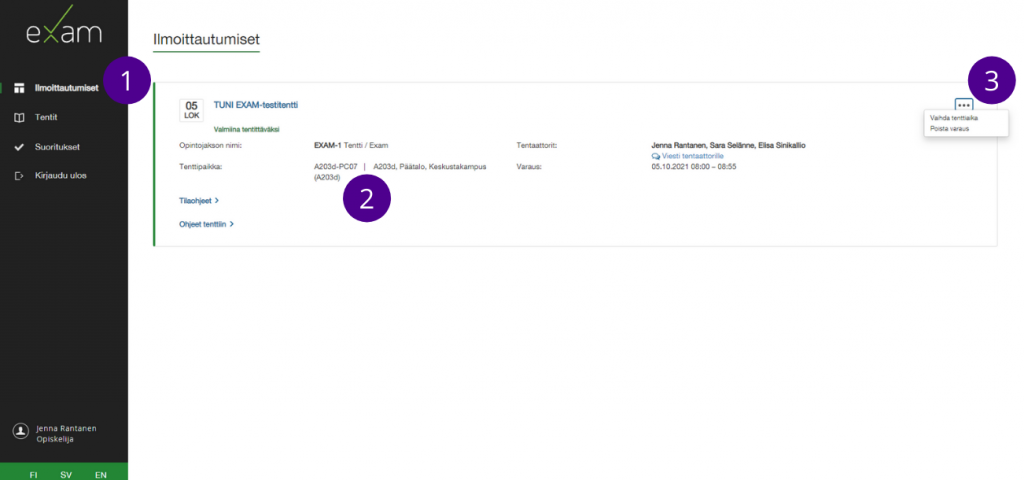Open the three-dots options menu on the exam card
The image size is (1024, 480).
point(963,104)
